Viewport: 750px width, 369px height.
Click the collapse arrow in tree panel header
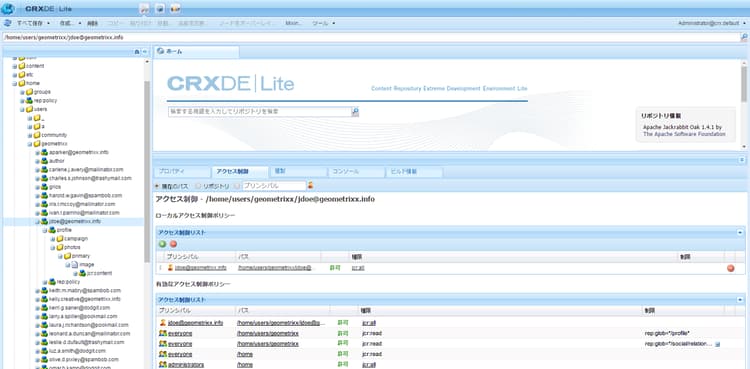(x=145, y=51)
